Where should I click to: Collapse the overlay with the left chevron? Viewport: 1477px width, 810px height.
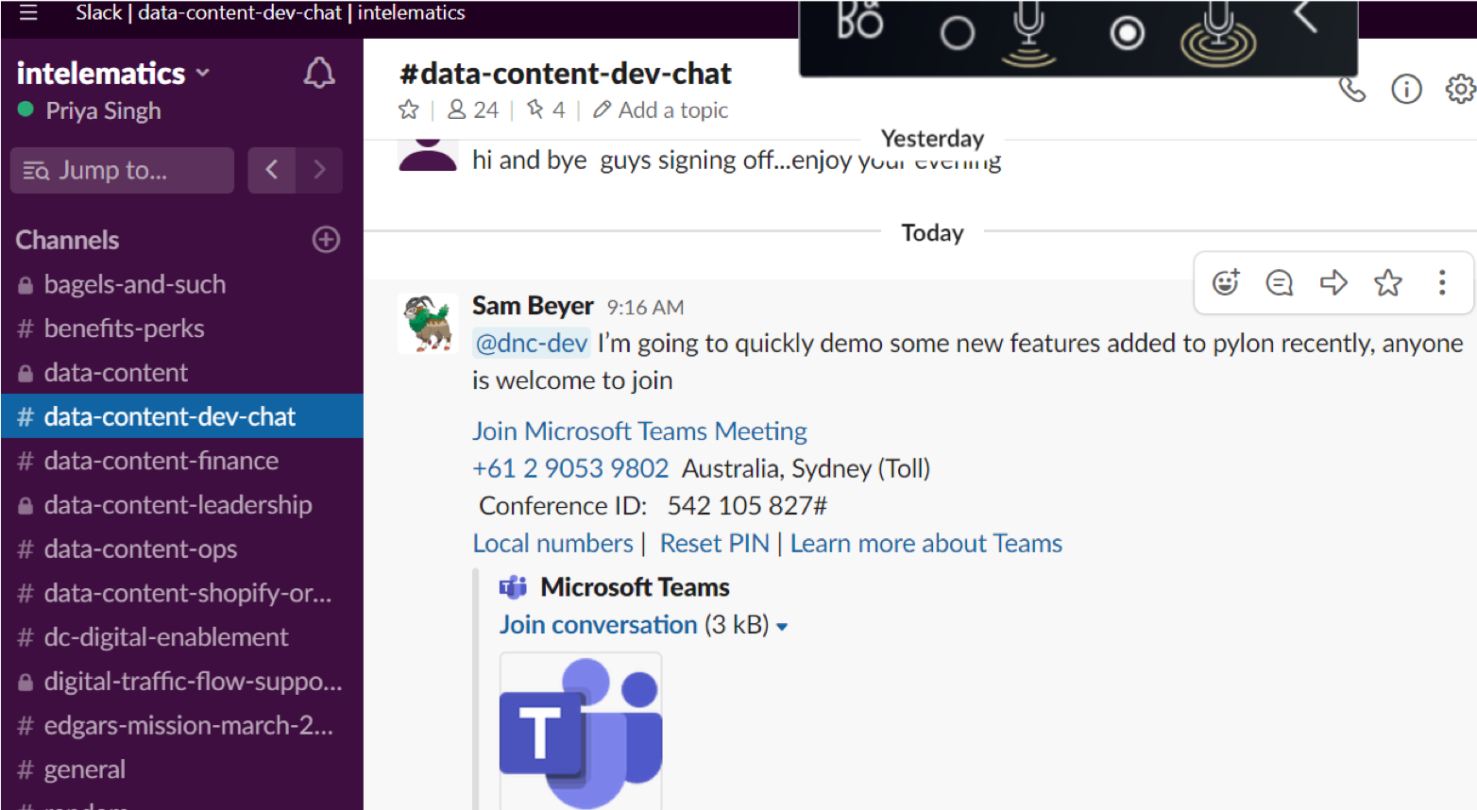(1304, 15)
